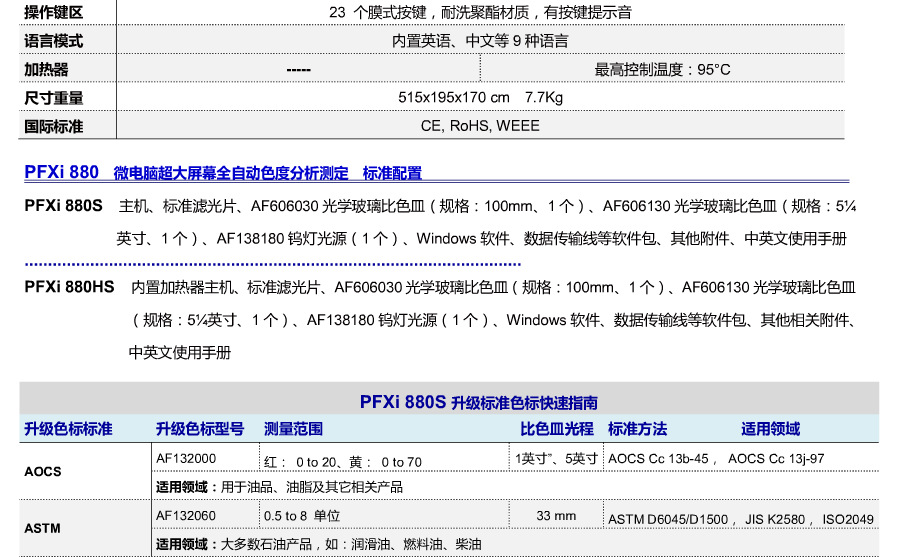The height and width of the screenshot is (557, 923).
Task: Click the text AOCS Cc 13j-97
Action: (776, 459)
